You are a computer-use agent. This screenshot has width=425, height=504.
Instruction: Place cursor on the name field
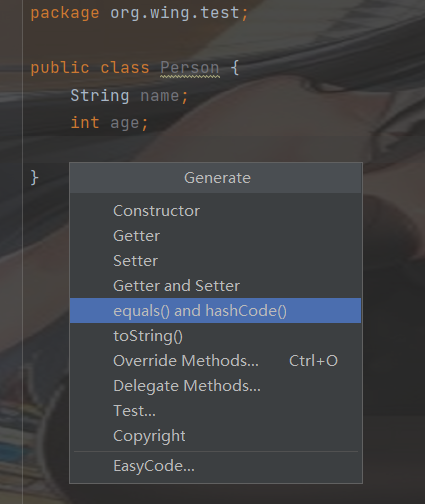point(160,96)
